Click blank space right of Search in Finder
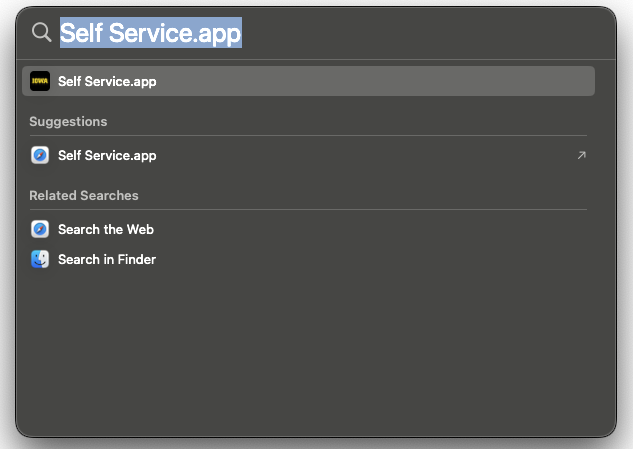Image resolution: width=633 pixels, height=449 pixels. coord(370,259)
